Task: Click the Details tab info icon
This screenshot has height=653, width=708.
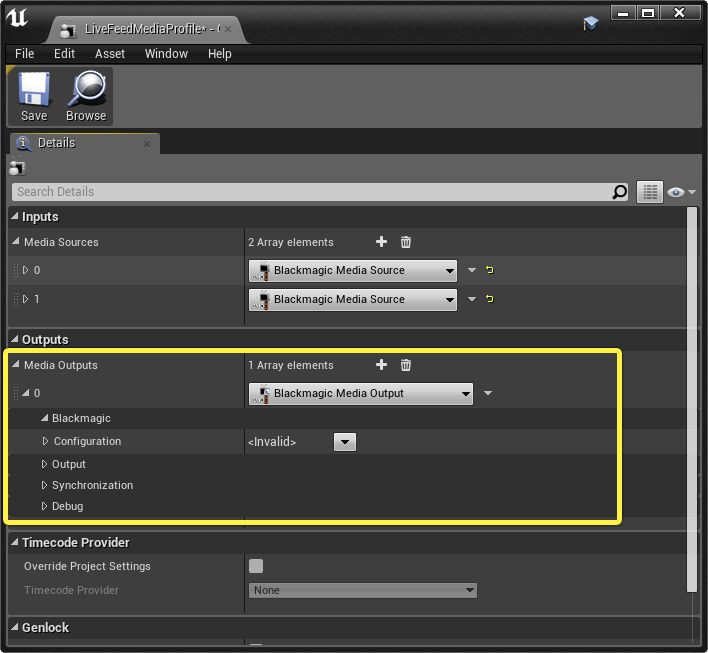Action: 23,143
